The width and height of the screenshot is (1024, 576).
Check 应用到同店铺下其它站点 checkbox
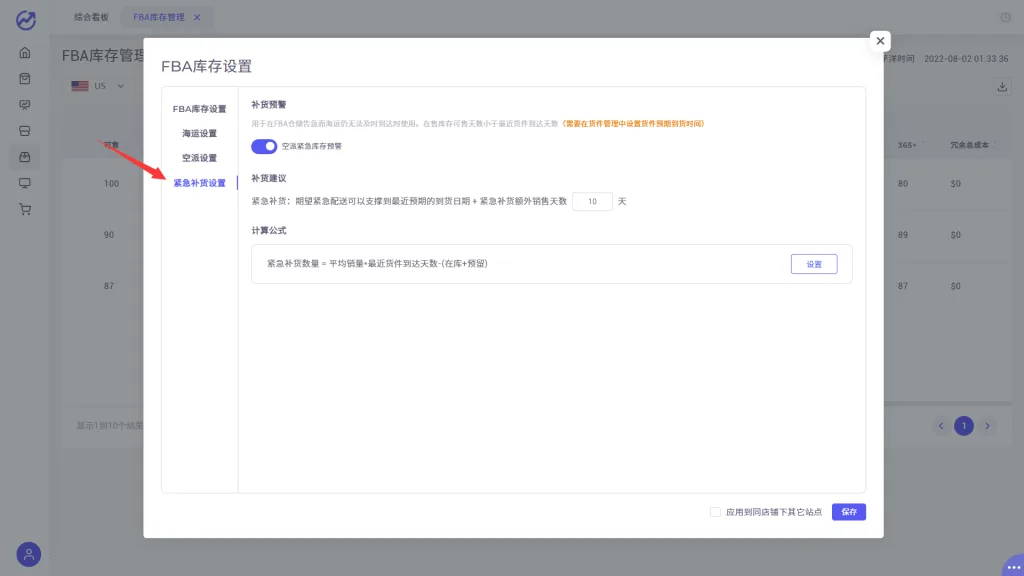[715, 512]
